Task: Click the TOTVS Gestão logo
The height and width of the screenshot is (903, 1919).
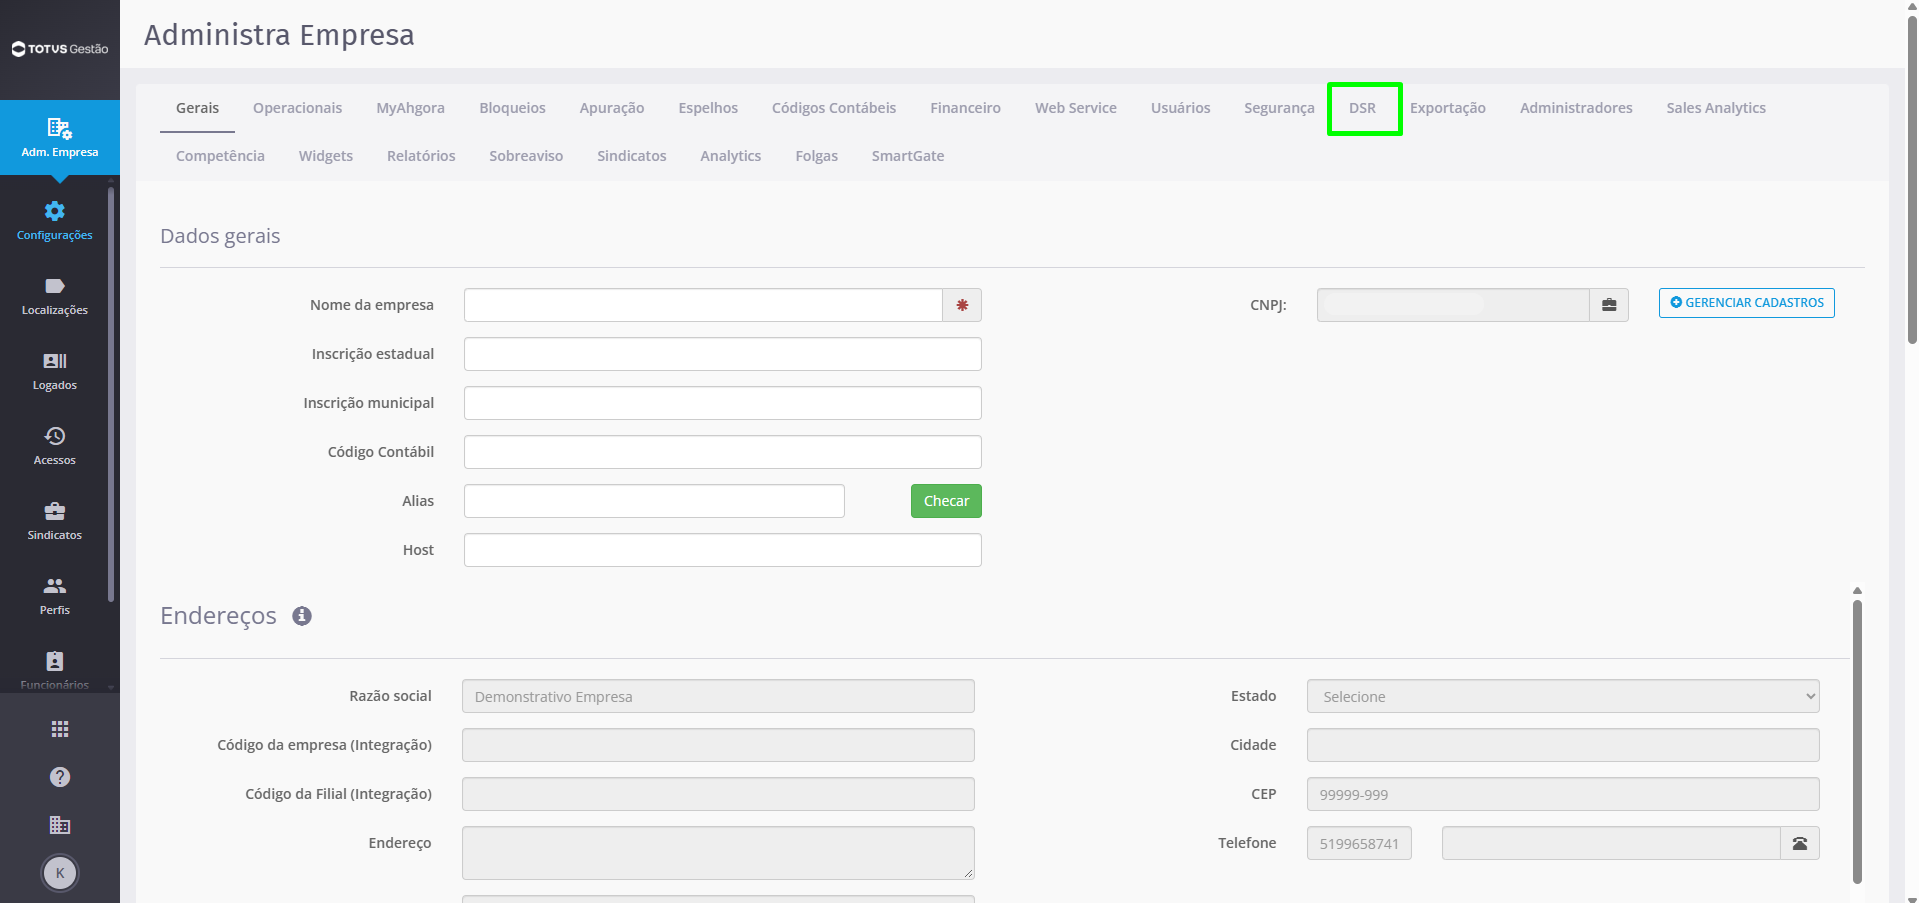Action: click(60, 49)
